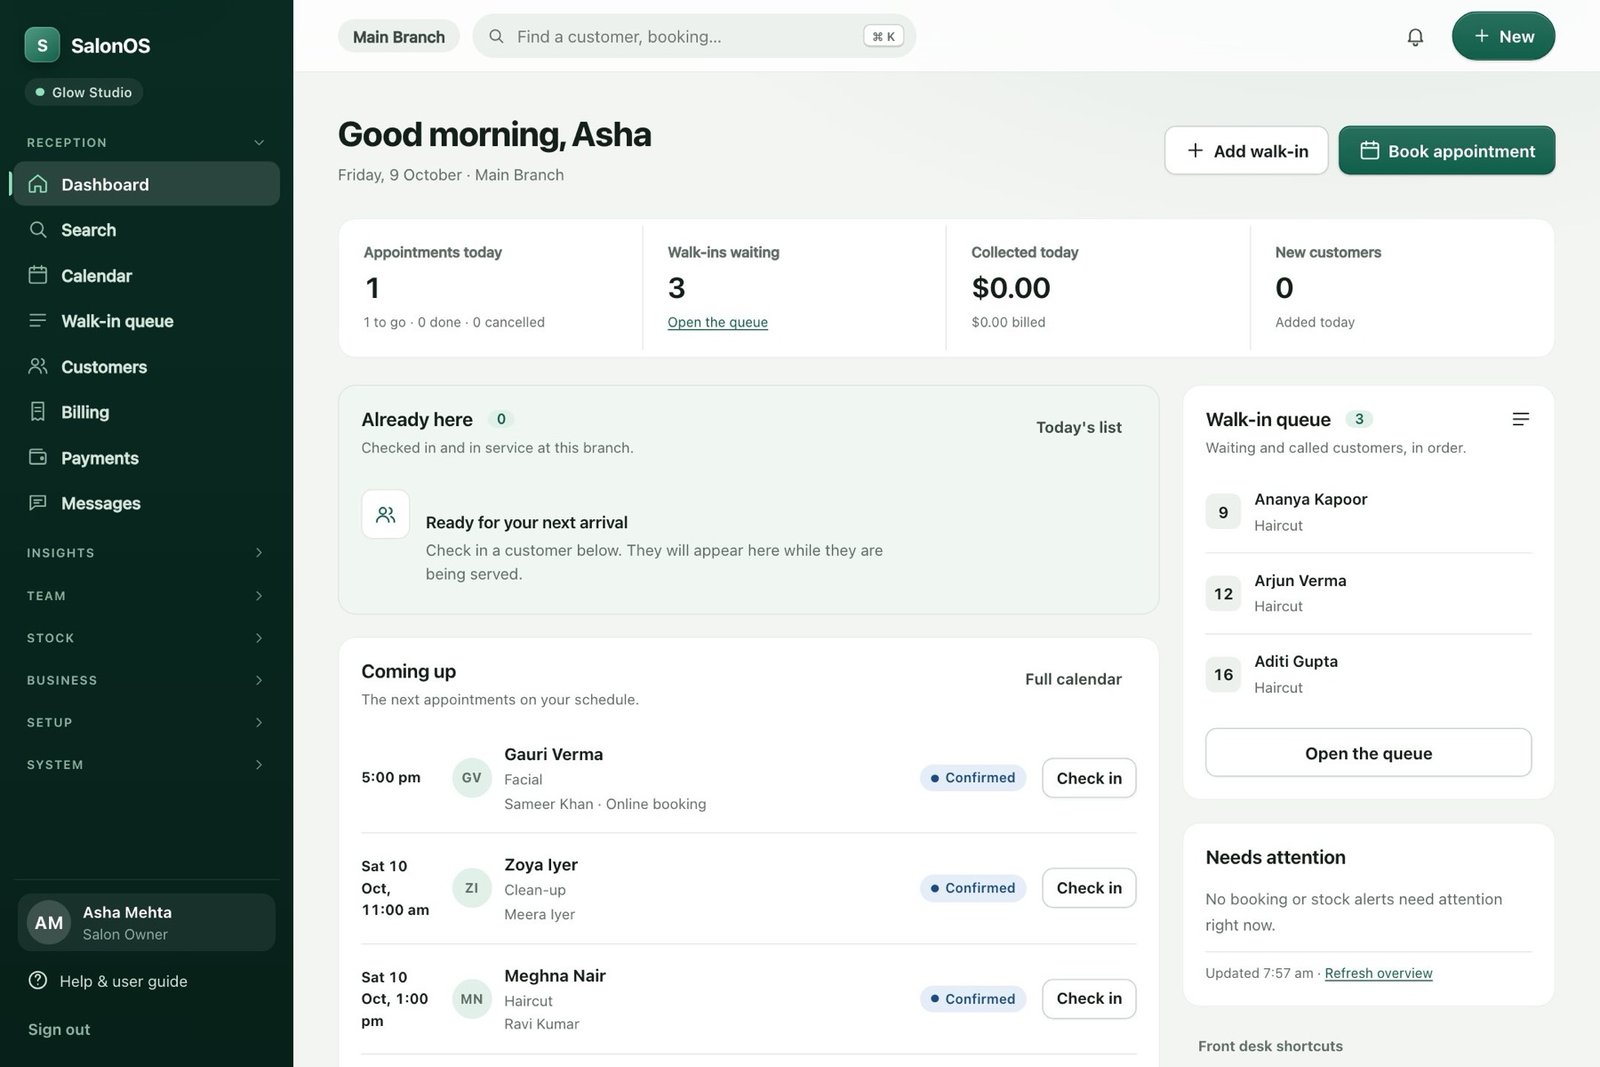Expand the Insights section
The width and height of the screenshot is (1600, 1067).
click(x=146, y=553)
